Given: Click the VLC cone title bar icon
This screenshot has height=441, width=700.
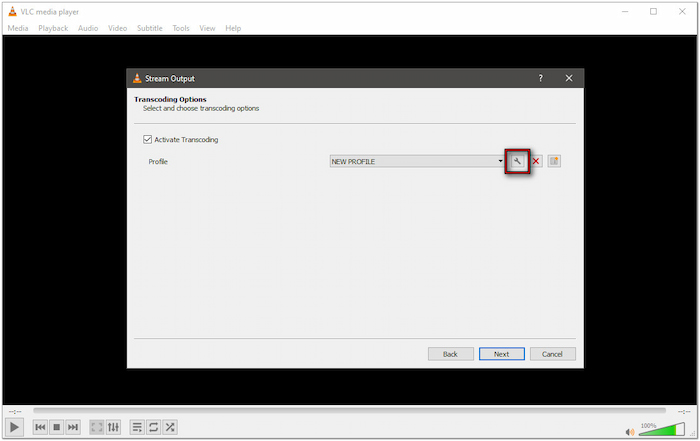Looking at the screenshot, I should click(x=12, y=12).
